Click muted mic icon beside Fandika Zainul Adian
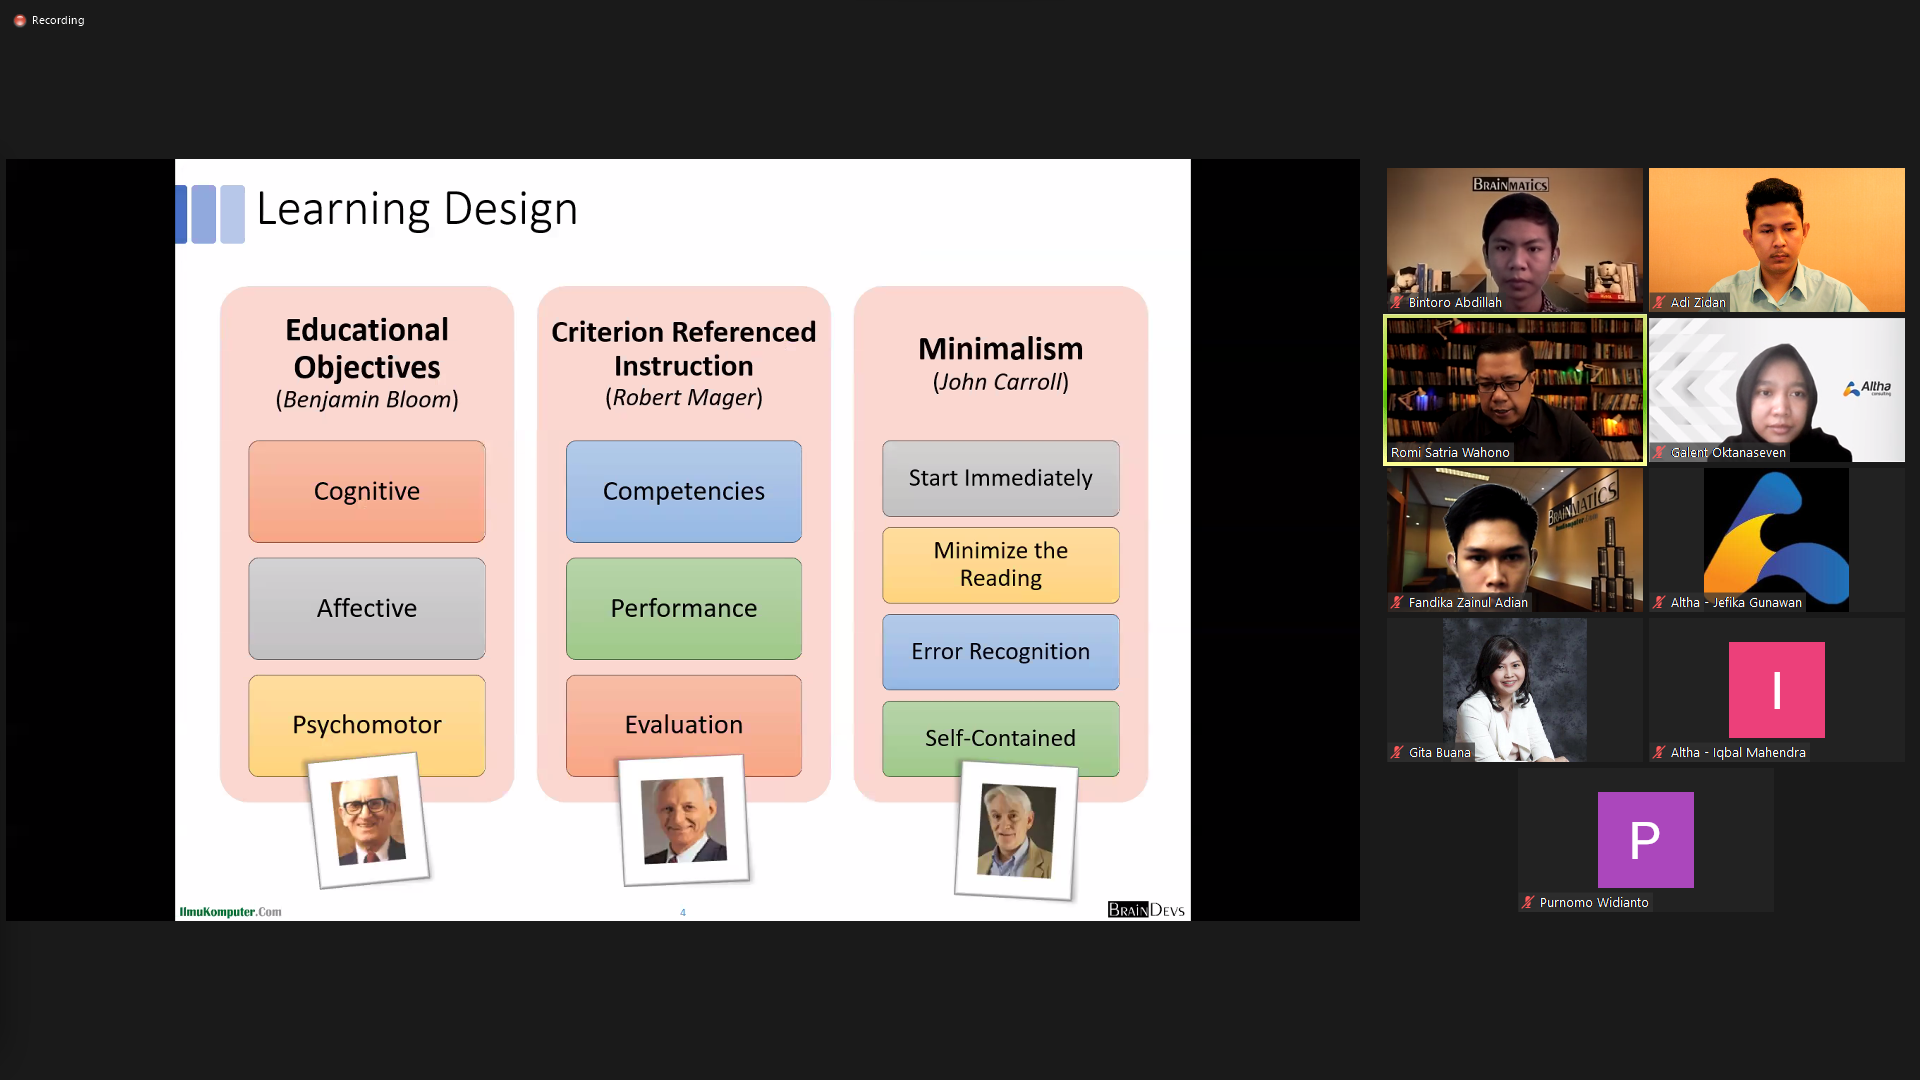The image size is (1920, 1080). 1397,602
